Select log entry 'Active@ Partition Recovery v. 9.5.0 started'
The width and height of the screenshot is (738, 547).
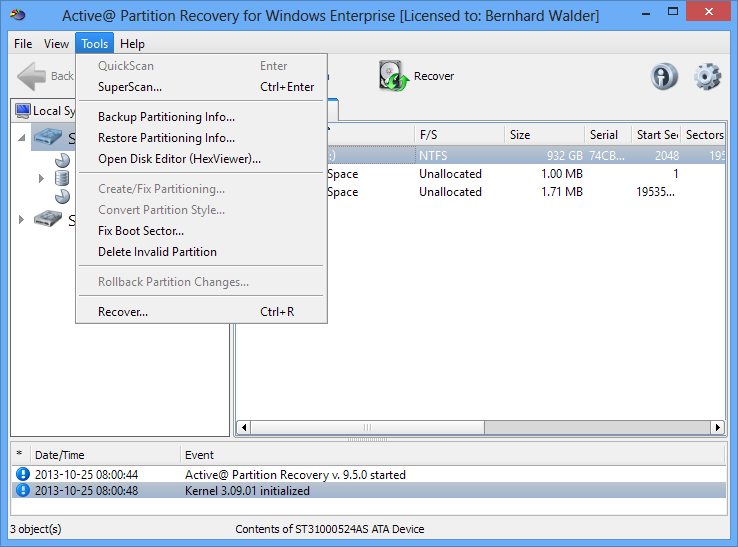(369, 474)
